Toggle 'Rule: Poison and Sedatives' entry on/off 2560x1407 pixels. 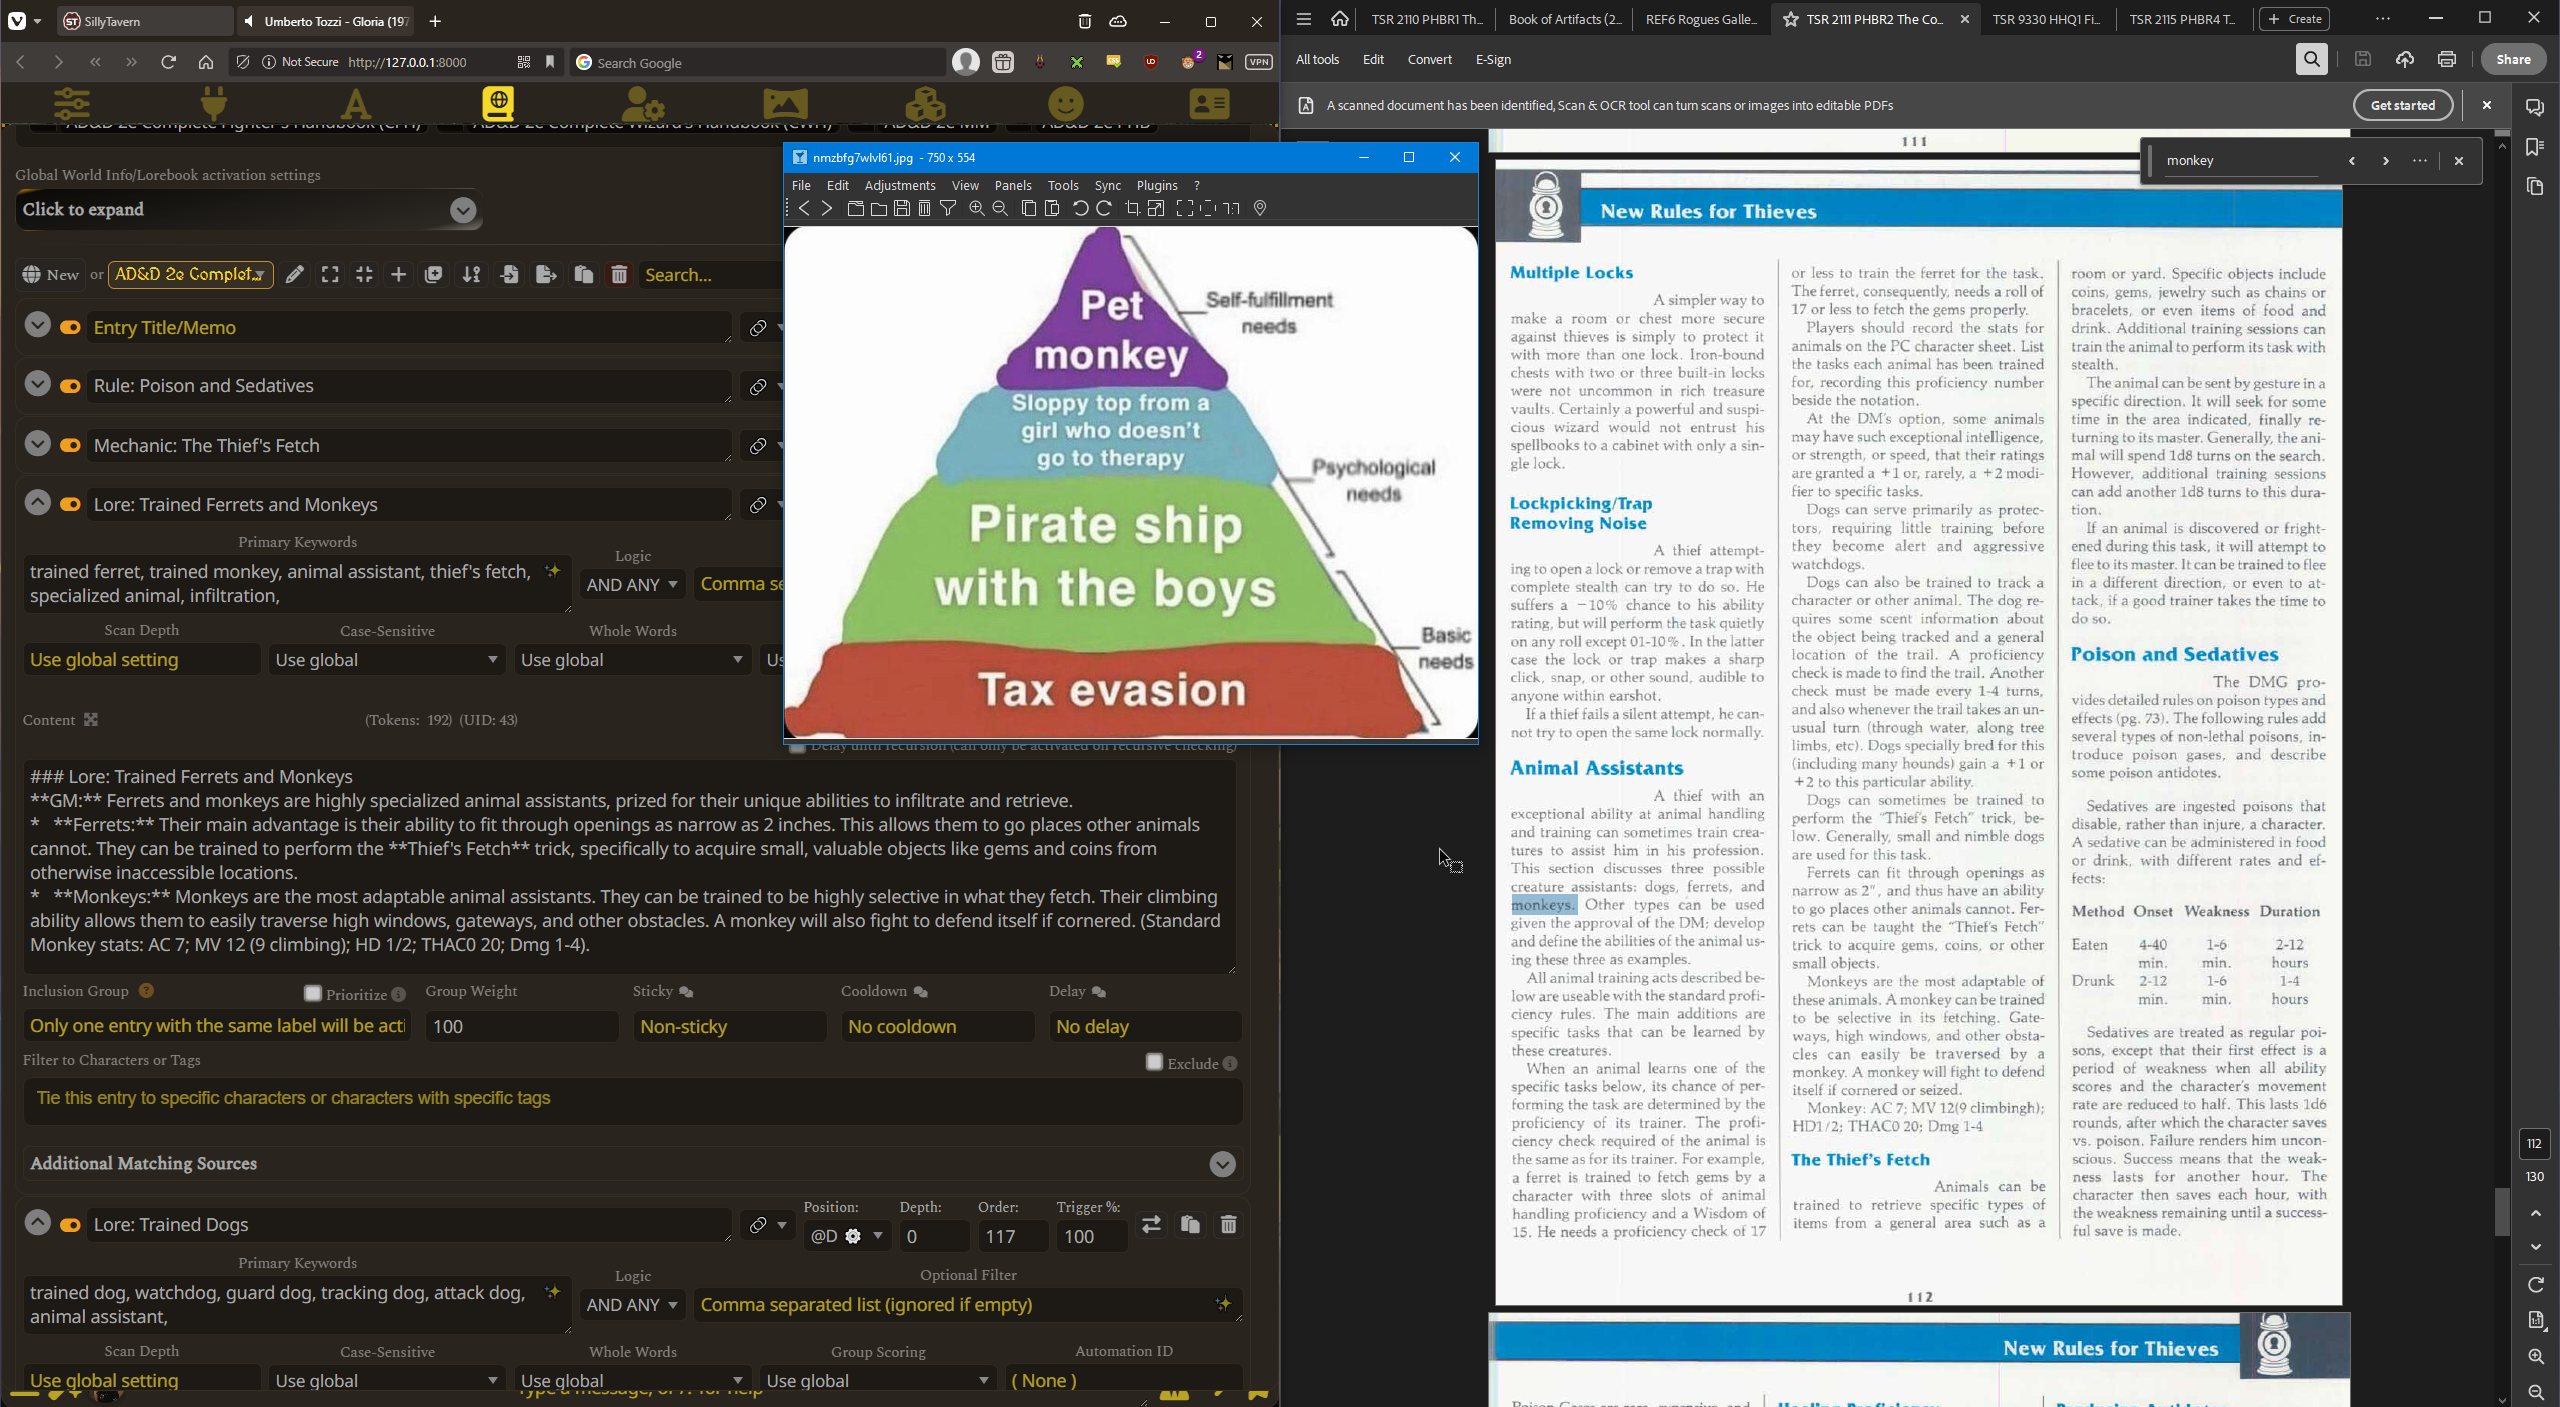[x=70, y=386]
